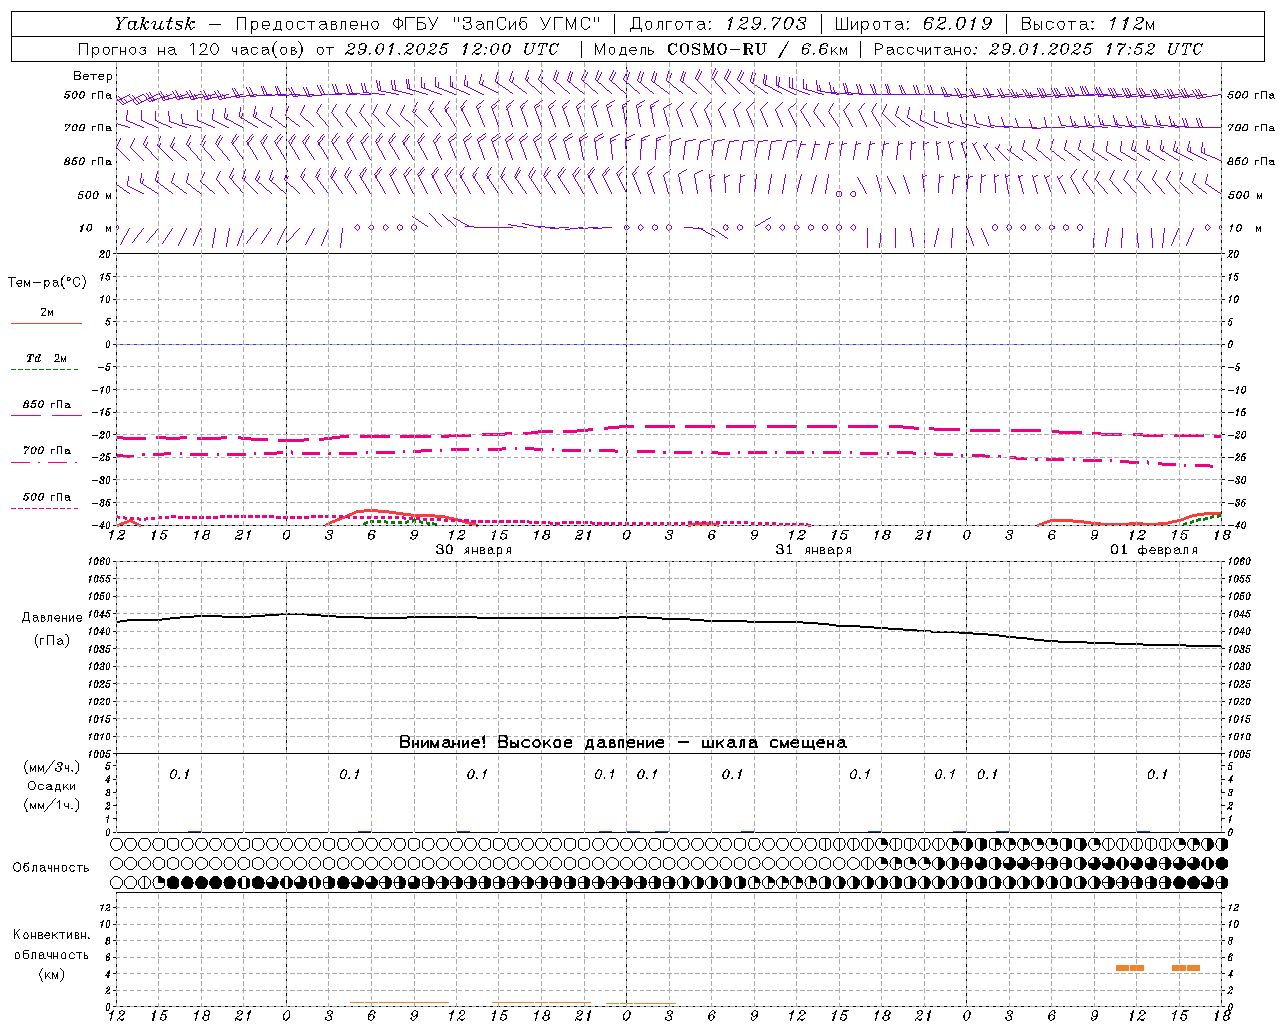
Task: Click the computed time "Рассчитано: 29.01.2025 17:52 UTC"
Action: pos(1038,49)
